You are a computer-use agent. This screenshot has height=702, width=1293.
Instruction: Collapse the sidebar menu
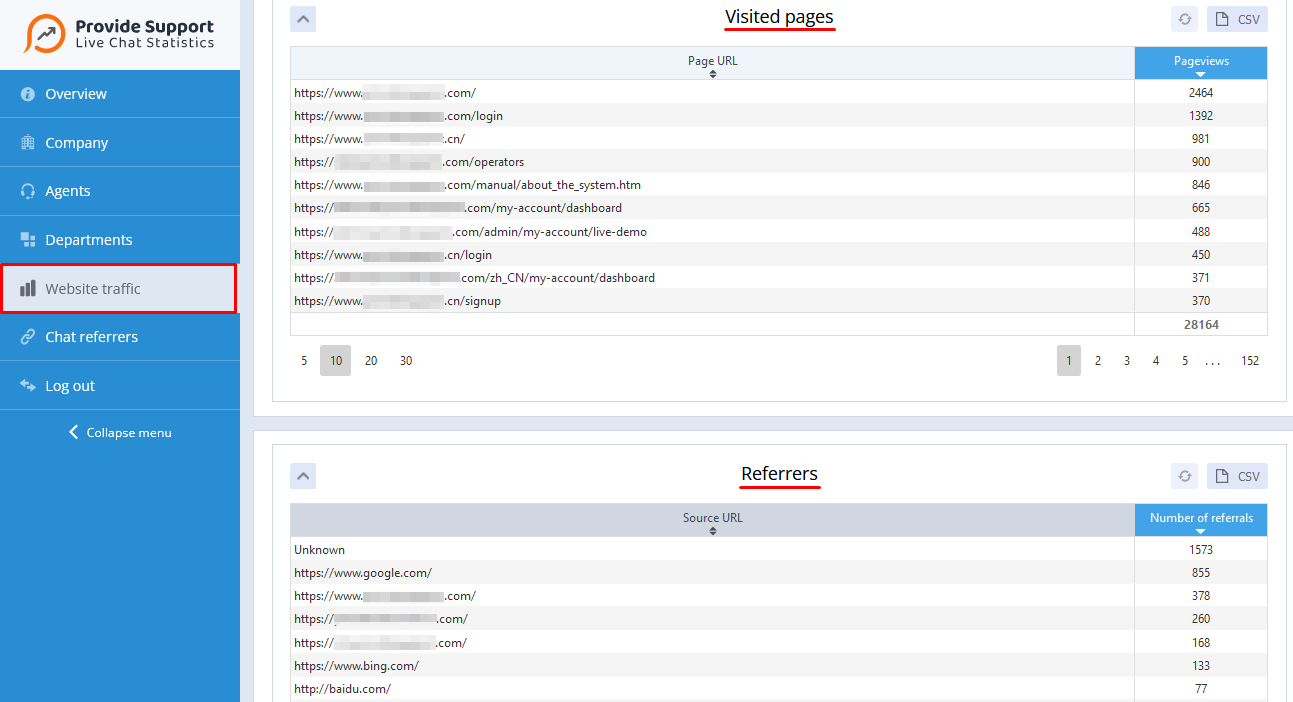(119, 432)
